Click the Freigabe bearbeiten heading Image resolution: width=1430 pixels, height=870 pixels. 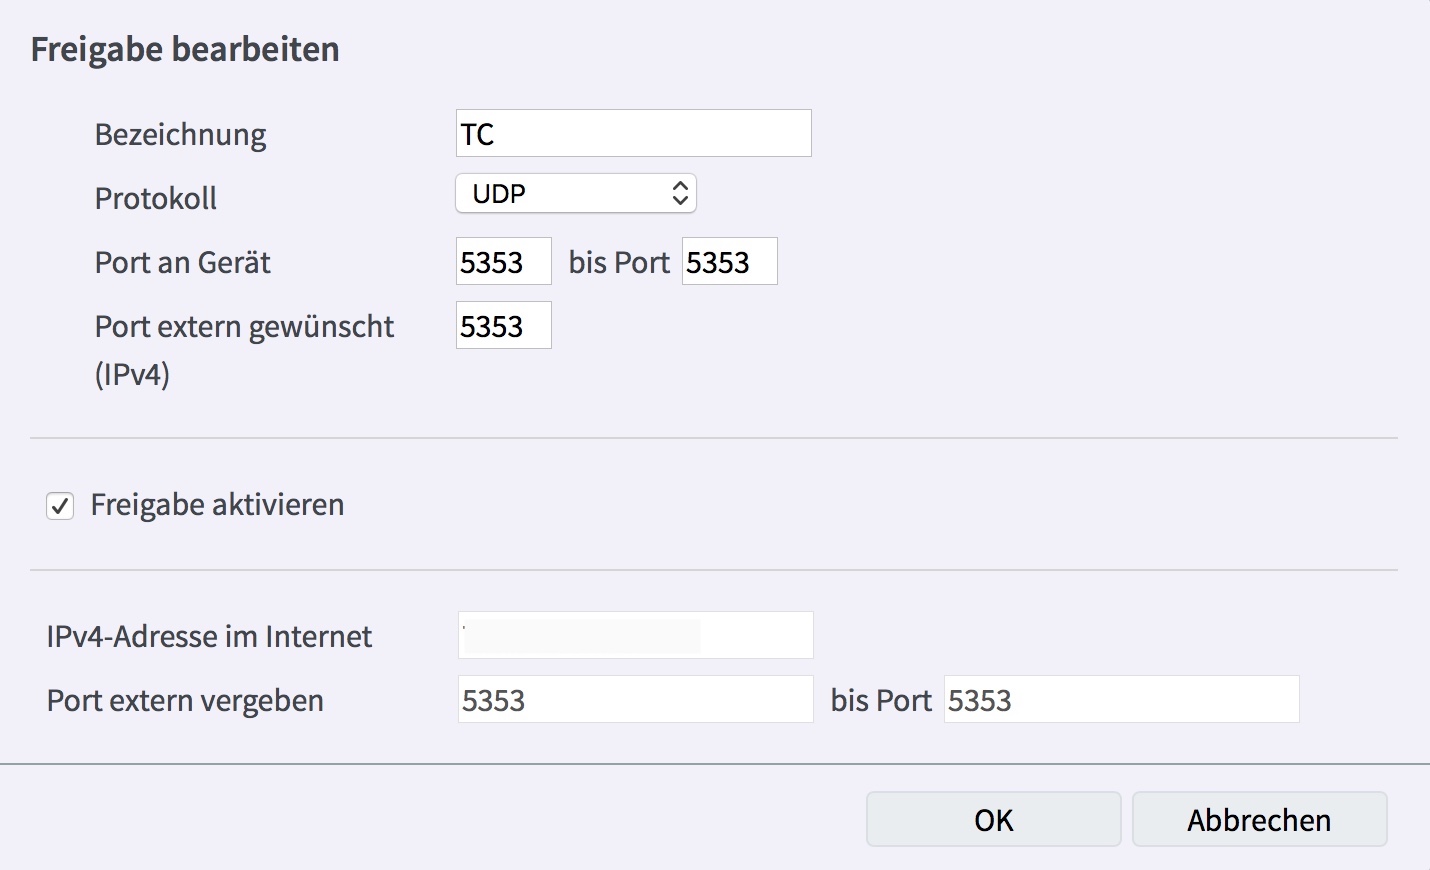tap(185, 50)
